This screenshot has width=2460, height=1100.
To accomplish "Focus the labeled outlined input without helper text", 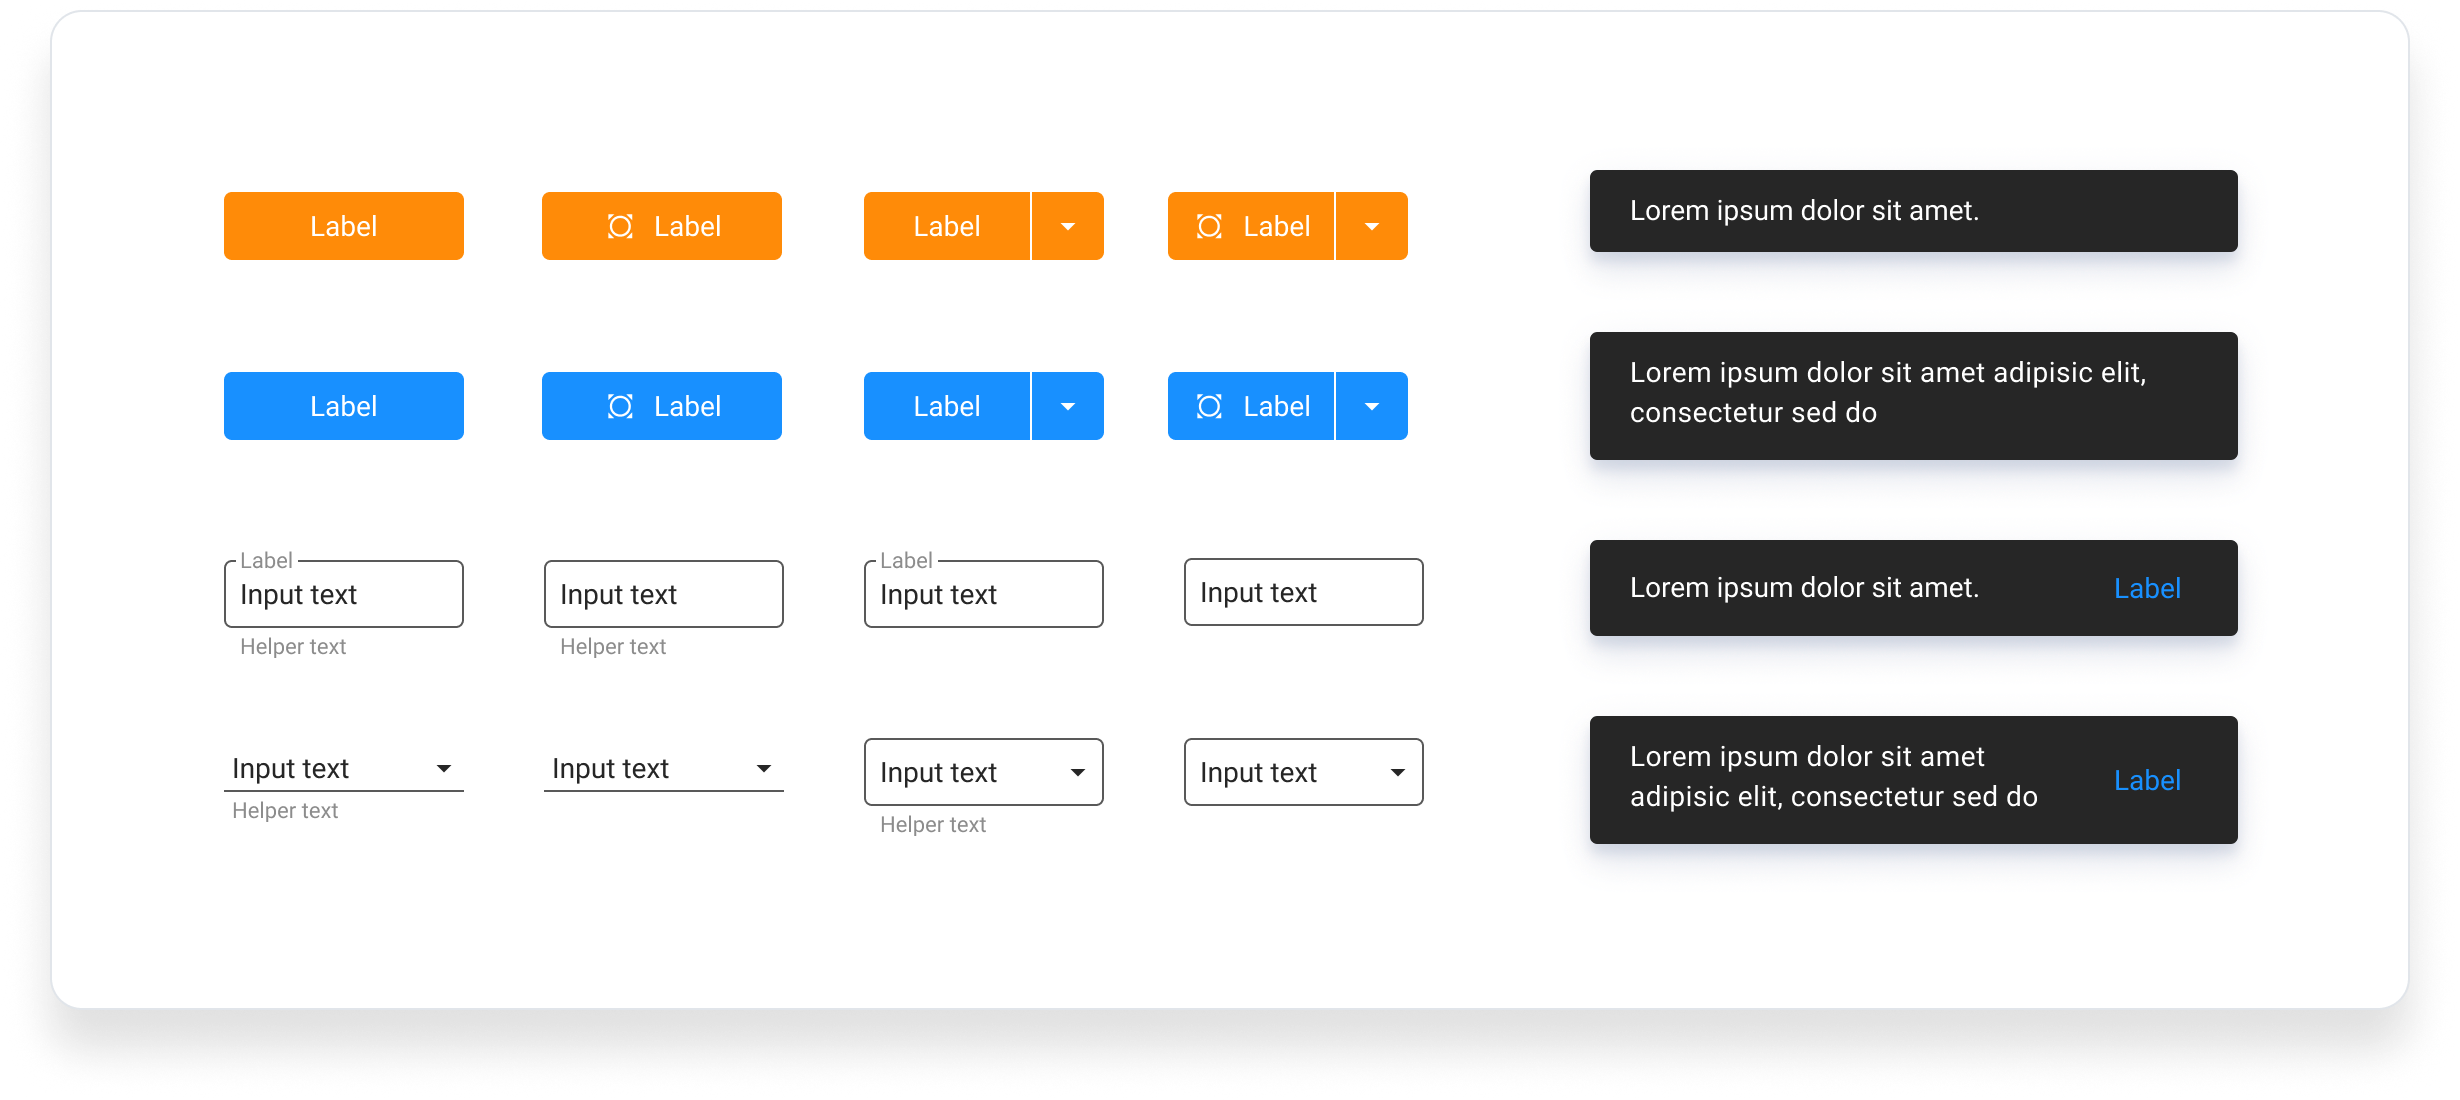I will (x=983, y=595).
